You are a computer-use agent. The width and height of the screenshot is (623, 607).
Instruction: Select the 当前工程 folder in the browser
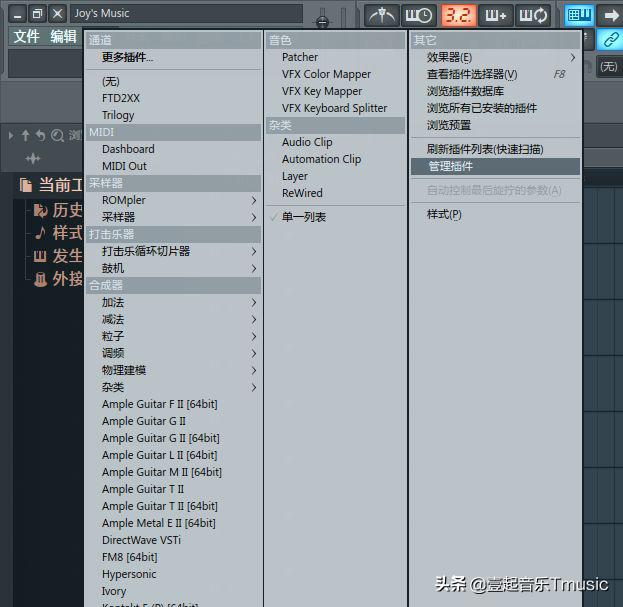(x=55, y=185)
